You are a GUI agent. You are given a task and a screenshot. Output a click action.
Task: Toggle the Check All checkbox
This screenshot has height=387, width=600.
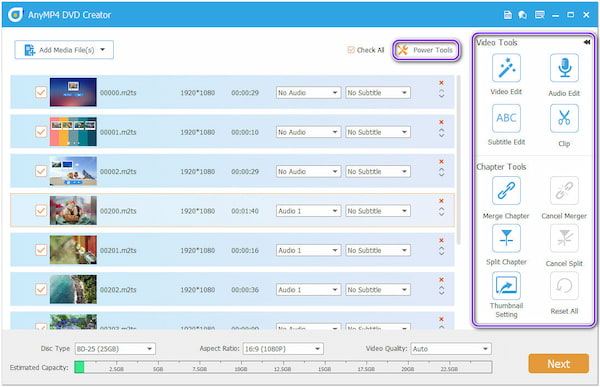click(x=351, y=50)
